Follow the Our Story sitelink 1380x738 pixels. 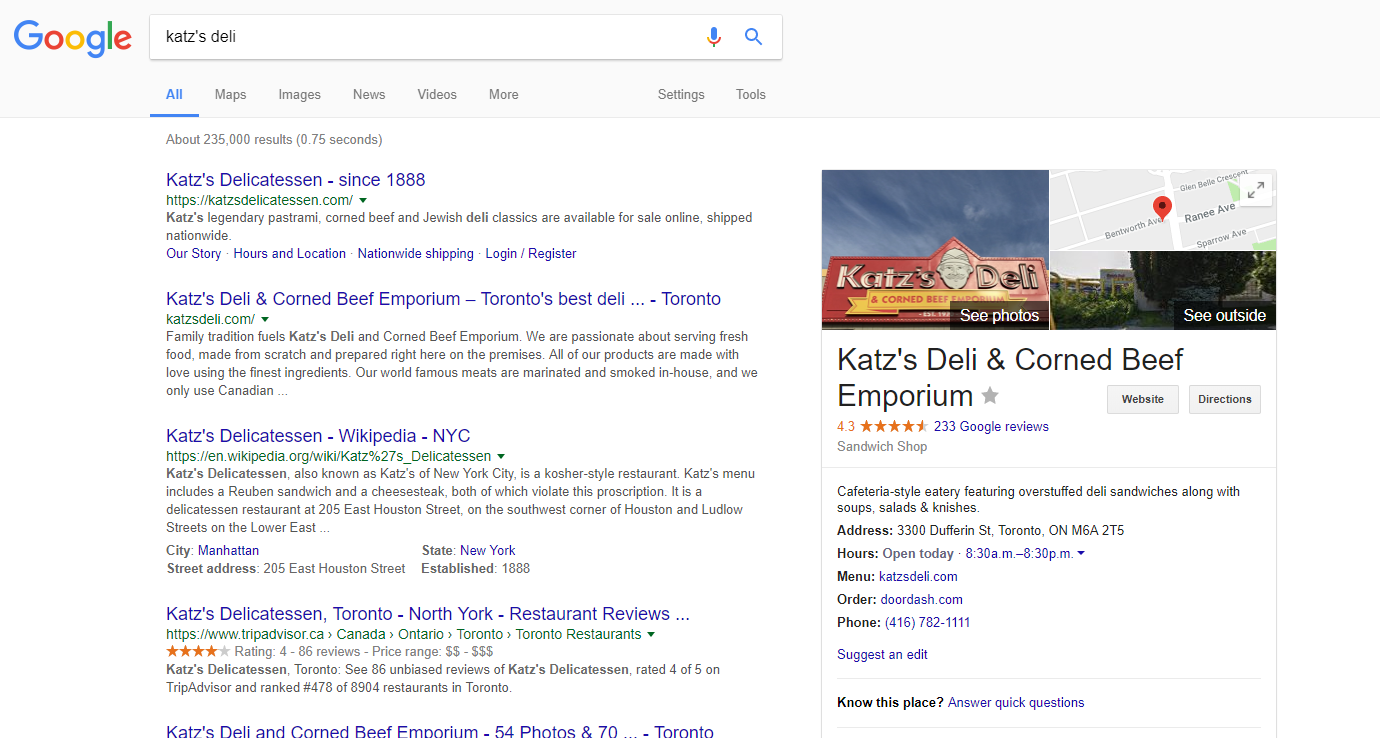(x=194, y=254)
